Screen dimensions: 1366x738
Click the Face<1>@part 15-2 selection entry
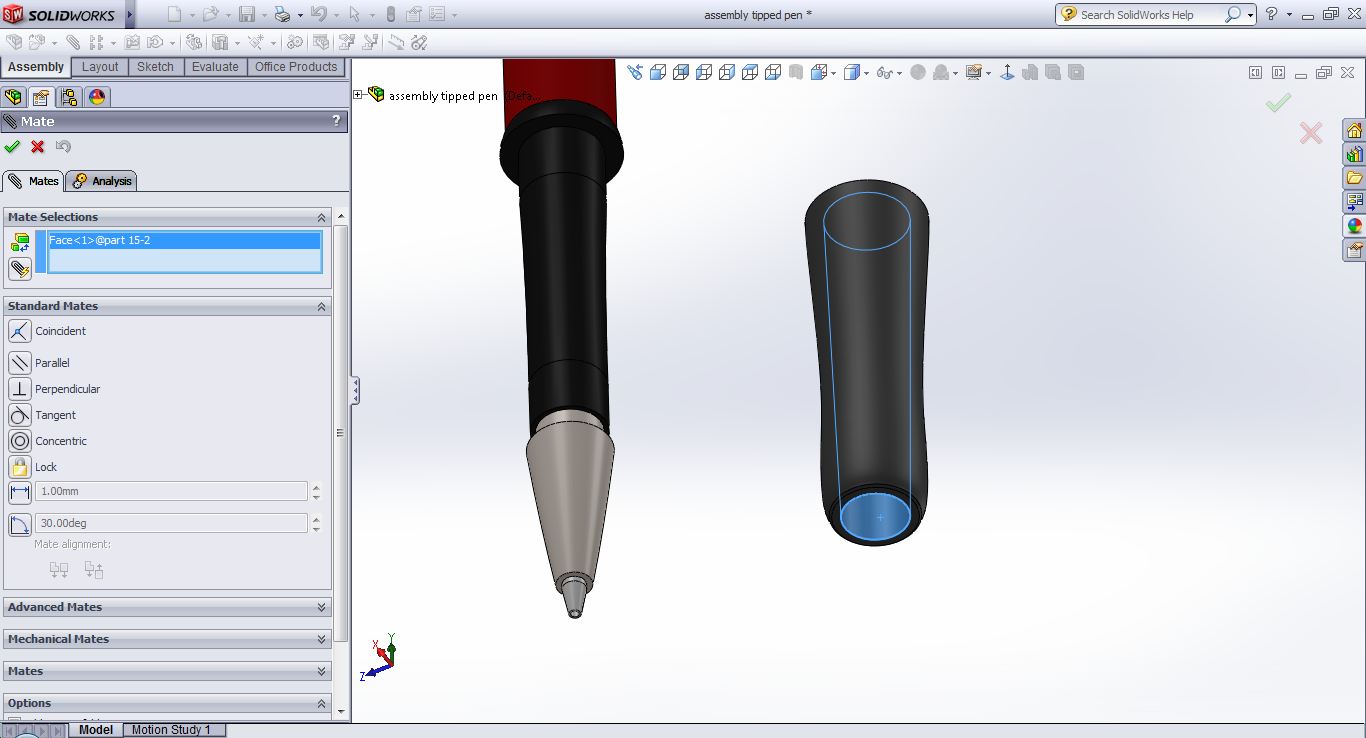(100, 241)
